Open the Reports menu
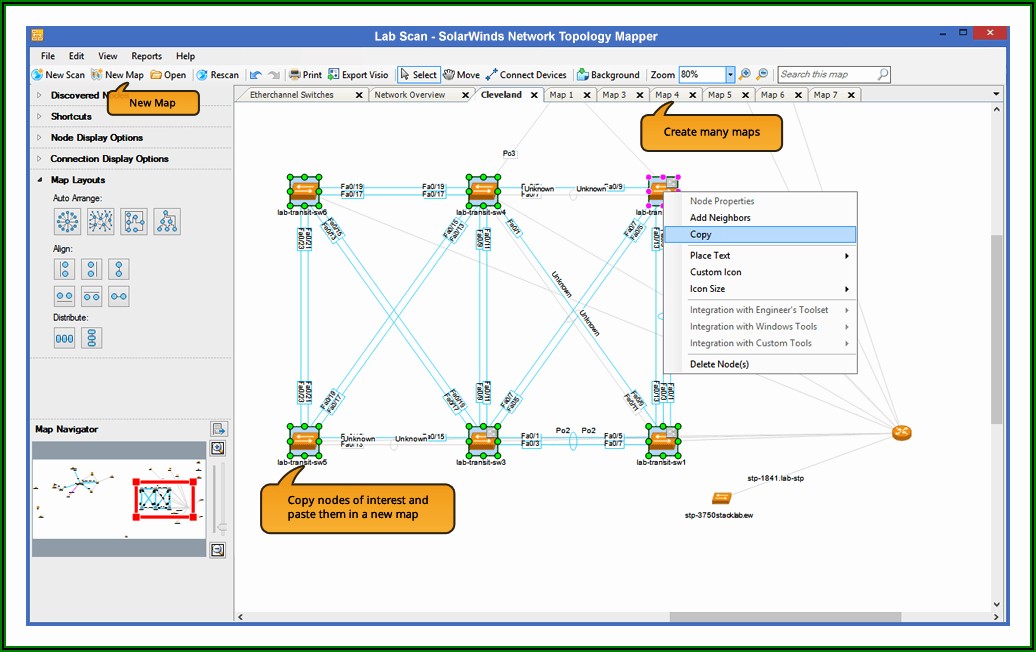The width and height of the screenshot is (1036, 652). coord(146,56)
